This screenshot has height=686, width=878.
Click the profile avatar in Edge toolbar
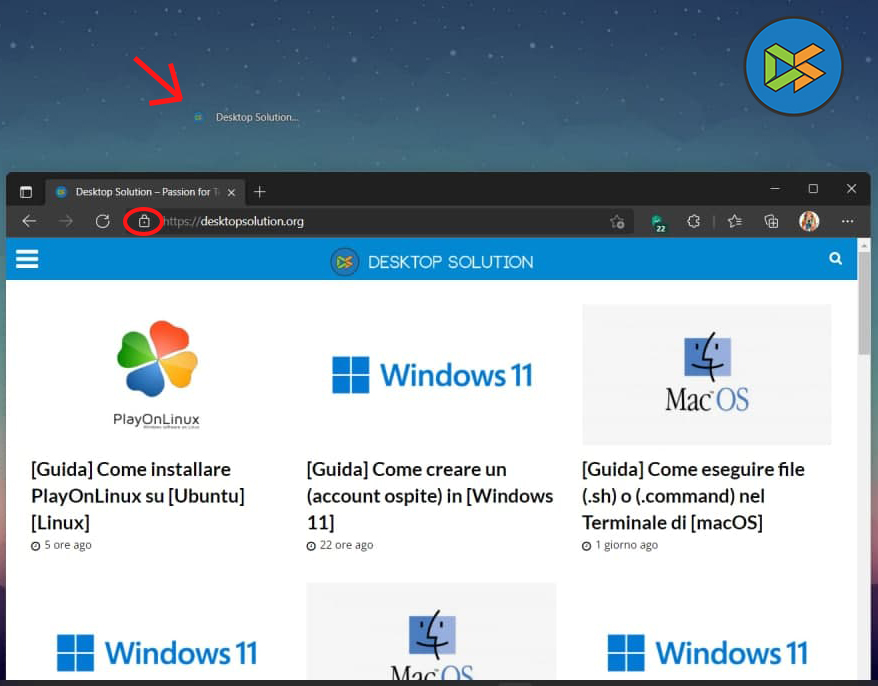point(809,221)
